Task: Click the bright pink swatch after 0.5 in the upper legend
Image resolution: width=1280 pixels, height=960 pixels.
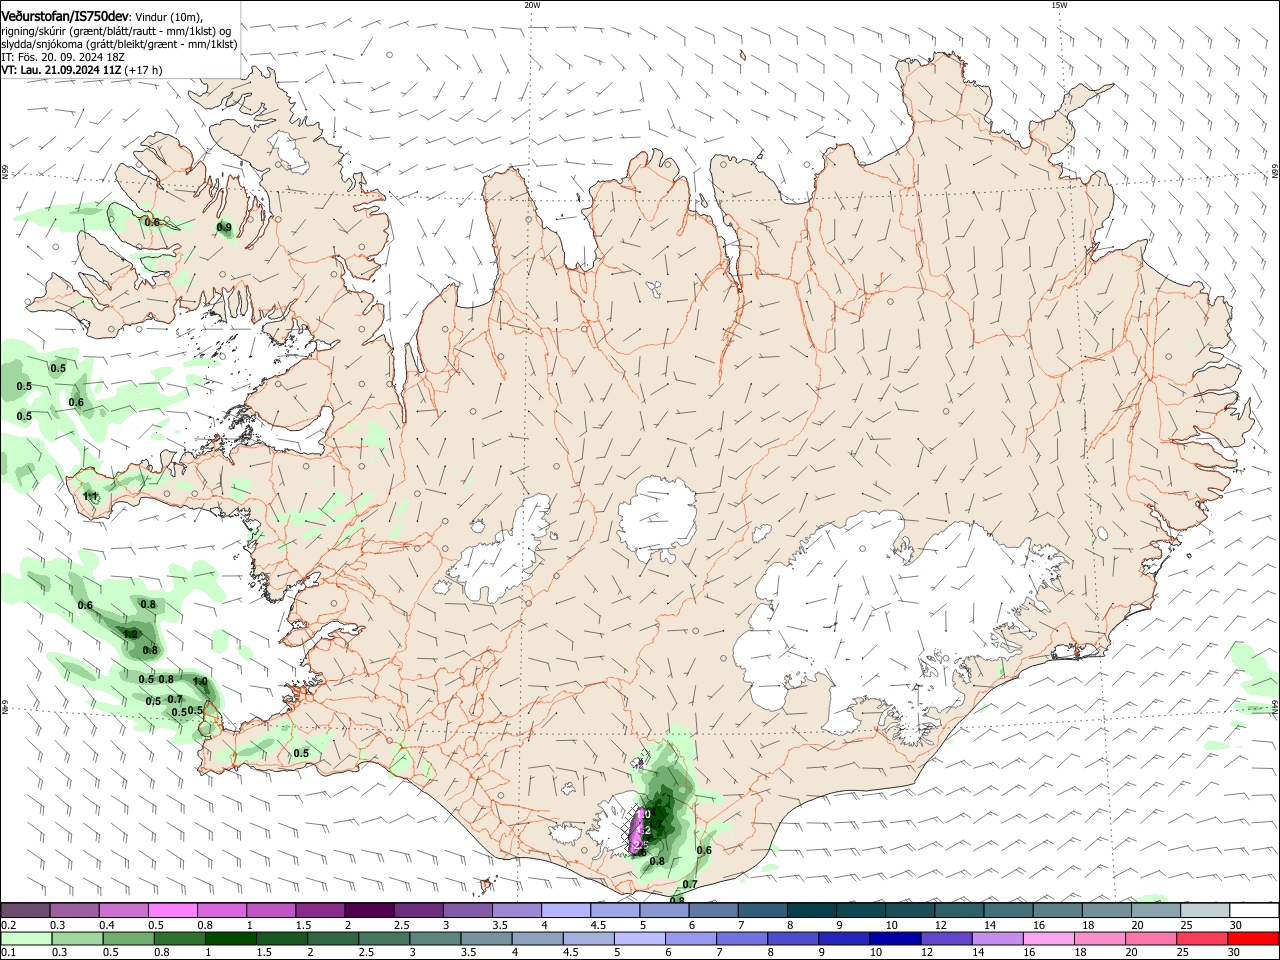Action: coord(172,910)
